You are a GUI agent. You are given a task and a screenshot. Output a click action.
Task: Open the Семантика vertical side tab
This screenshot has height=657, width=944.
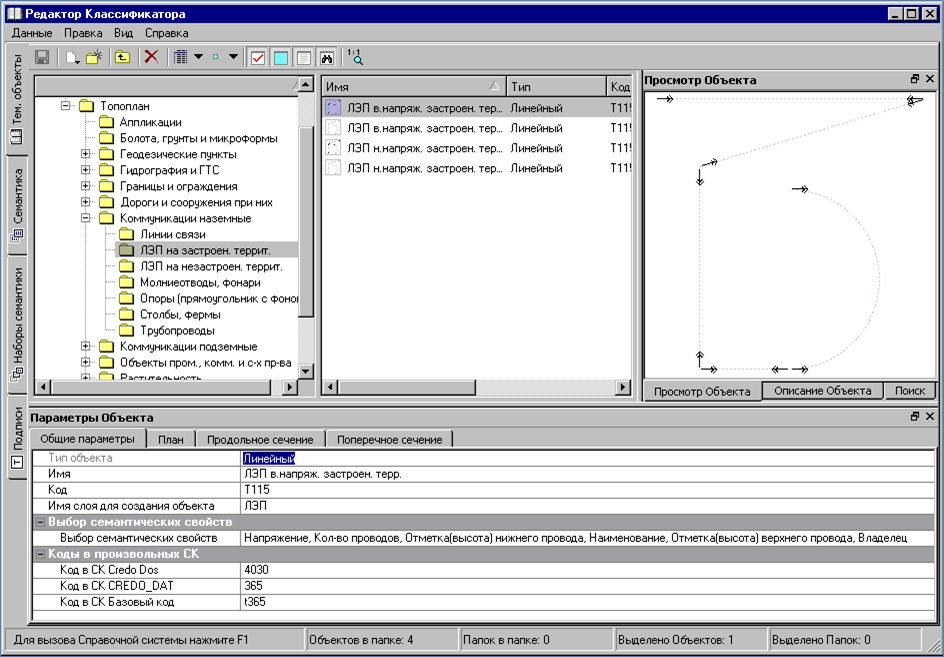click(17, 205)
